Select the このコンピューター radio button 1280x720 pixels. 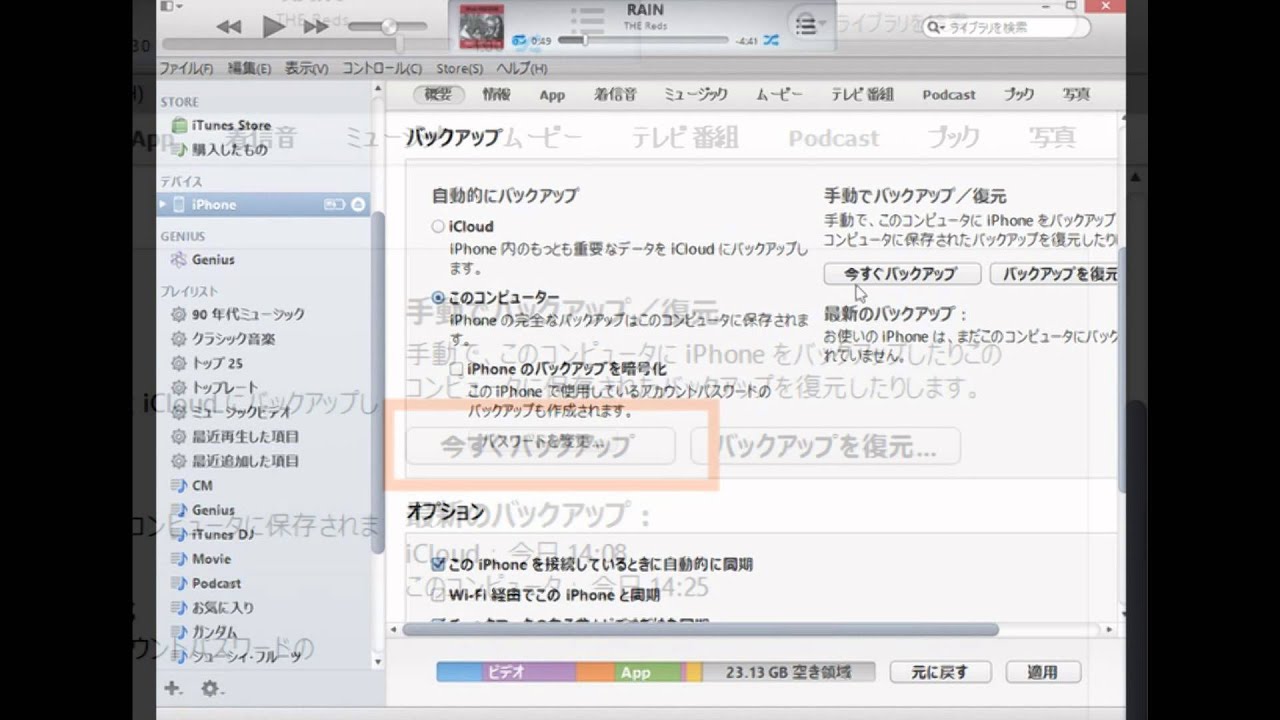[x=438, y=298]
